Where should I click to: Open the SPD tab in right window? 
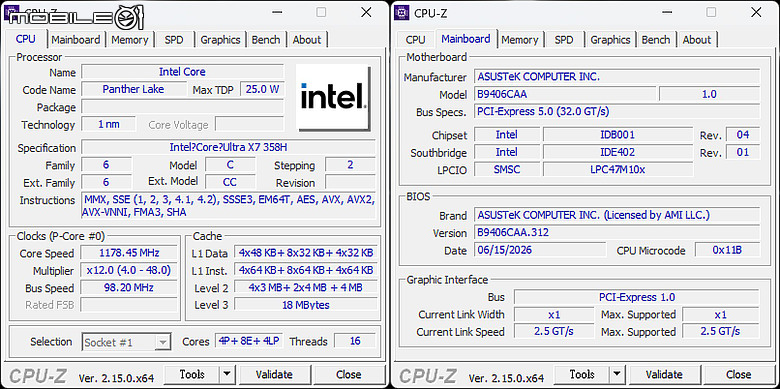click(564, 39)
